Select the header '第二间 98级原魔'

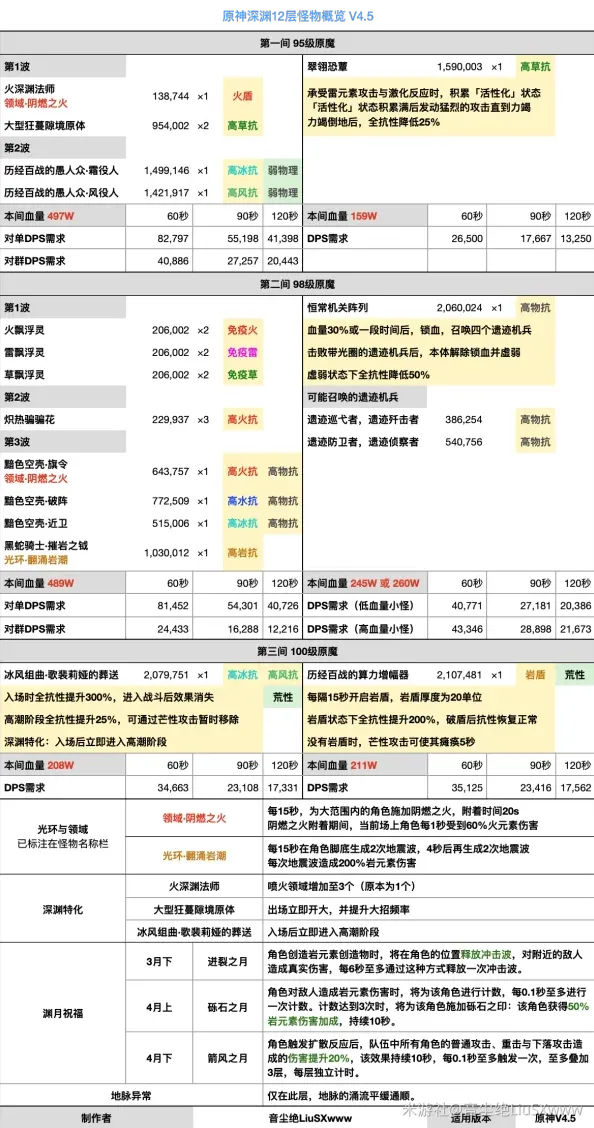click(297, 286)
